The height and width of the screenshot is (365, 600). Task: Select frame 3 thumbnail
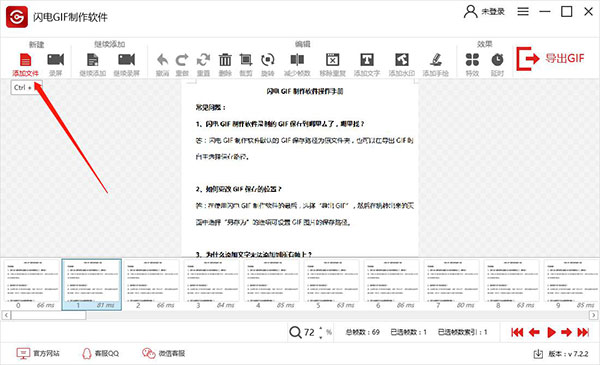tap(212, 284)
